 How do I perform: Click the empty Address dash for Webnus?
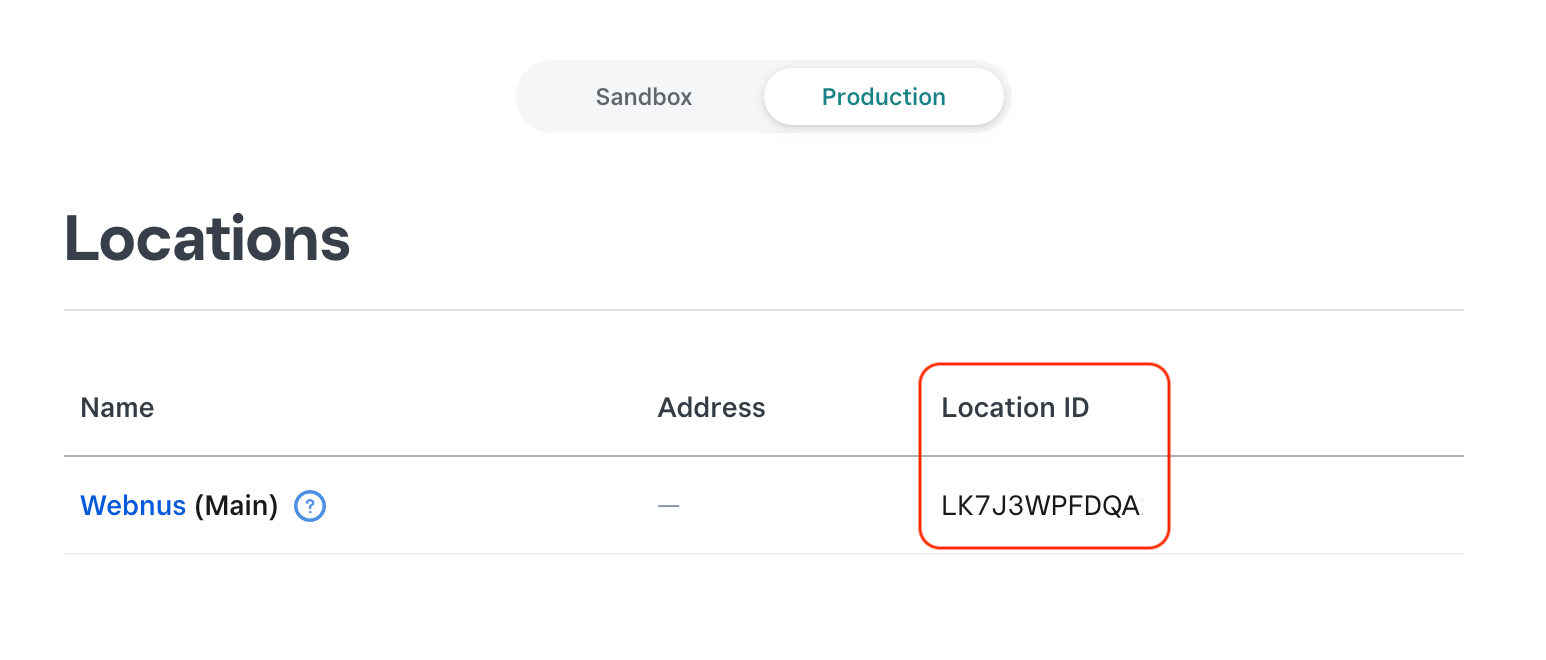[668, 507]
